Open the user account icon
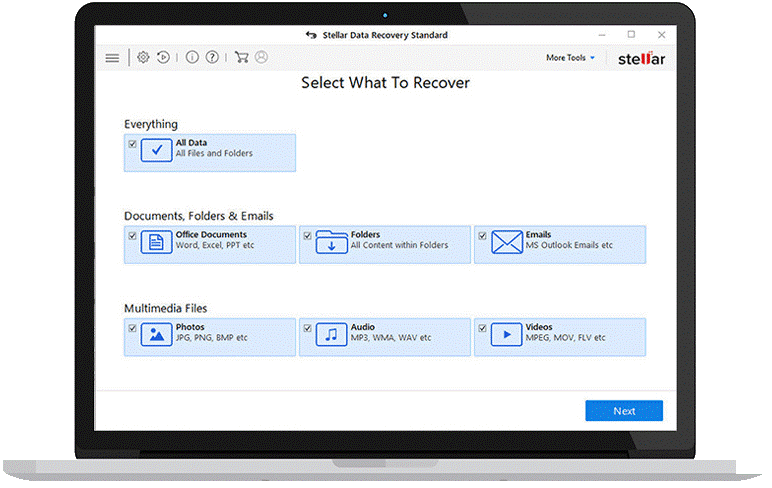 (x=261, y=58)
